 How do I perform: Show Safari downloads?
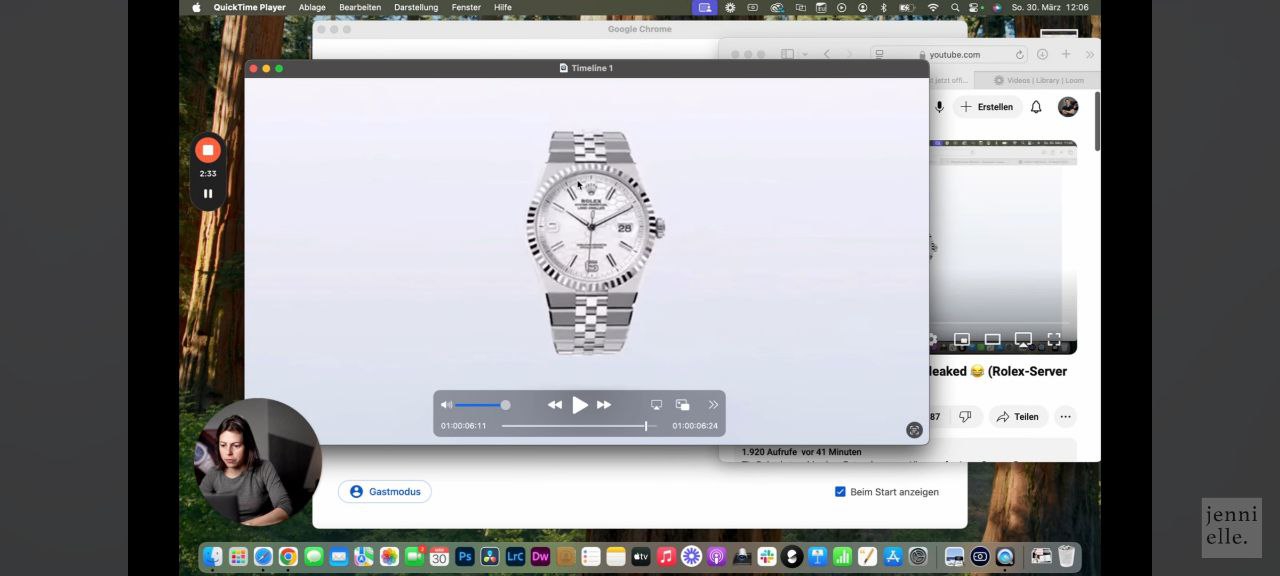click(x=1042, y=54)
